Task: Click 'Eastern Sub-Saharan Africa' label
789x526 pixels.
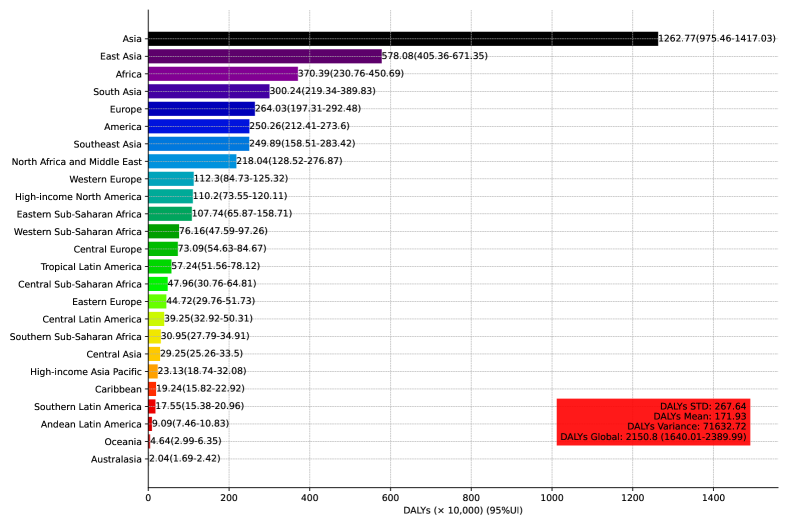Action: click(x=79, y=214)
